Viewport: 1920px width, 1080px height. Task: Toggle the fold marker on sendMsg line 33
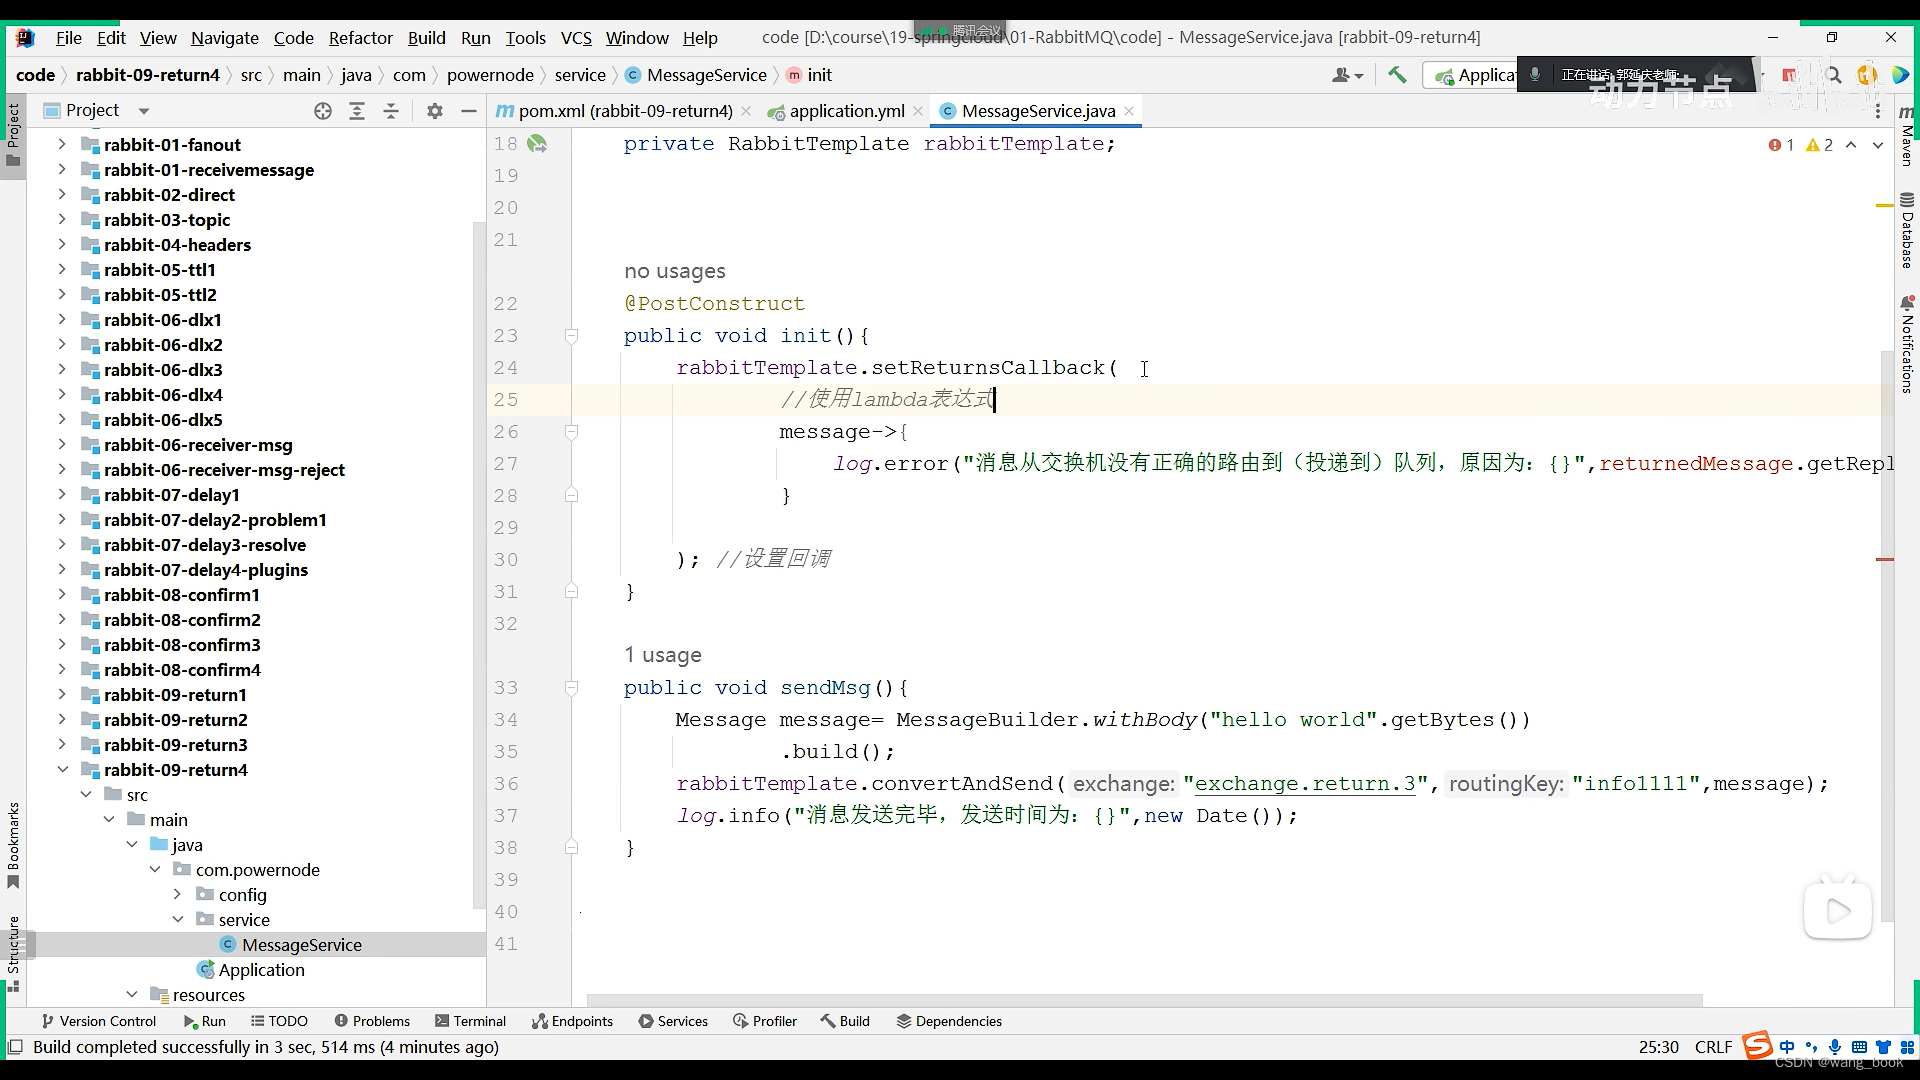tap(571, 688)
